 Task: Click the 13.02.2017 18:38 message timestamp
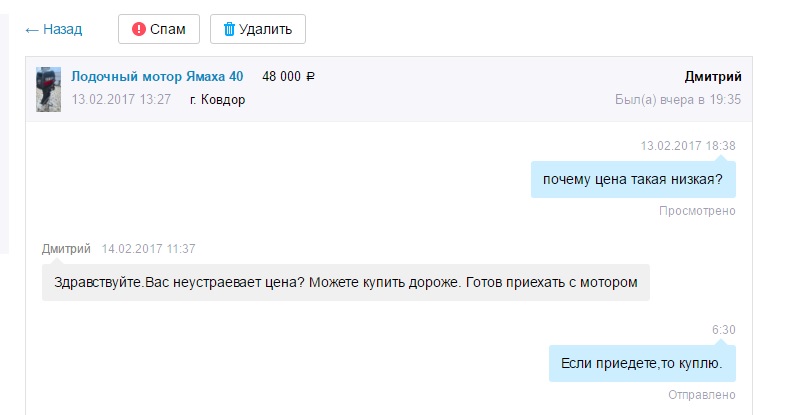click(x=688, y=146)
